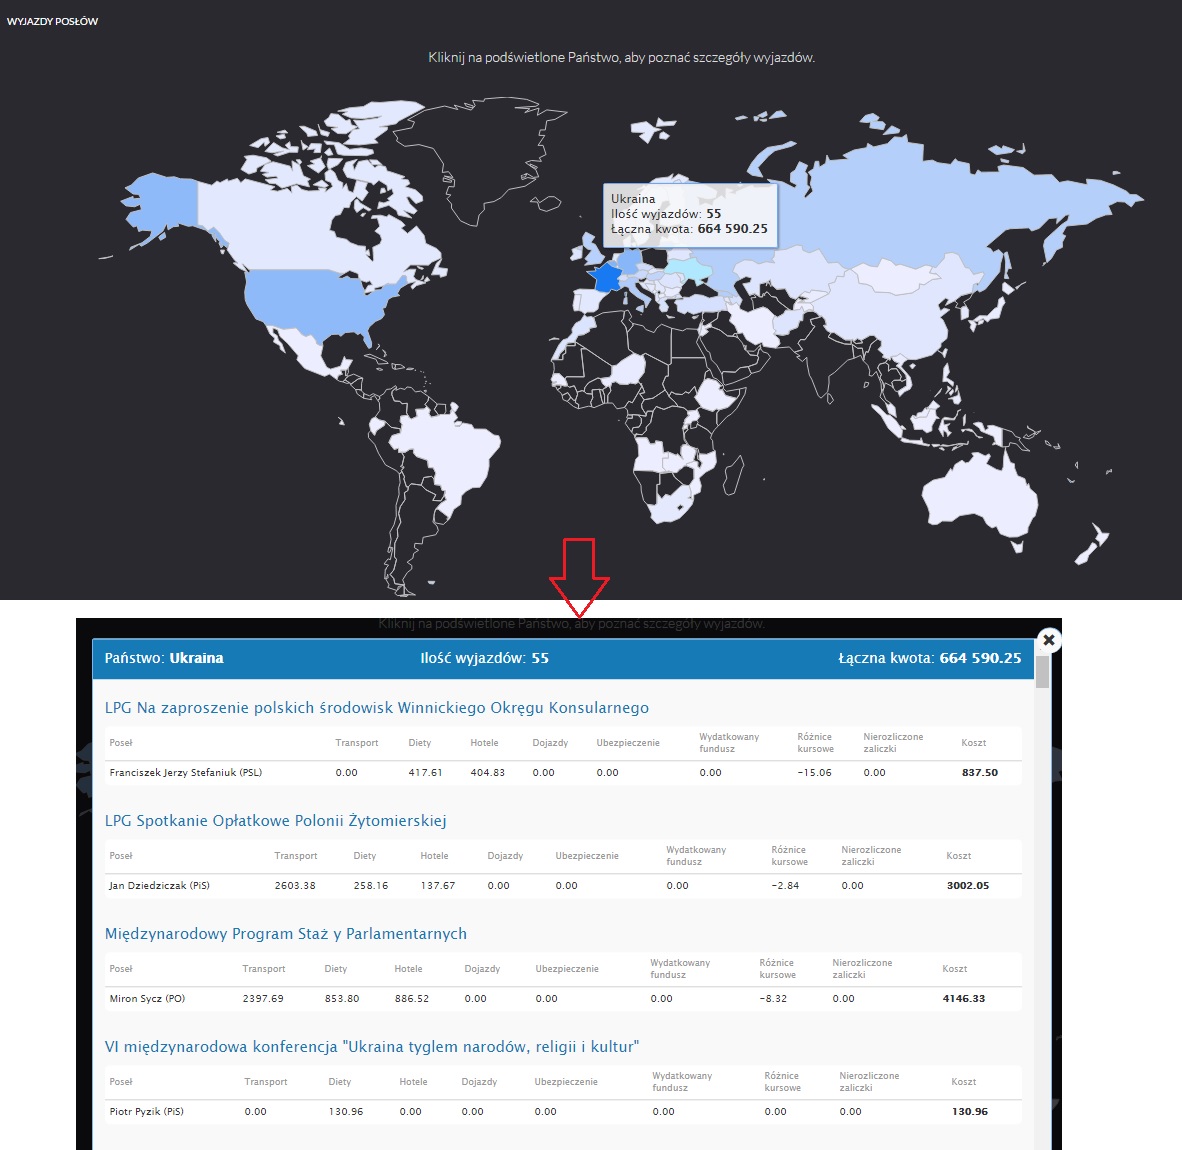Open the VI międzynarodowa konferencja trip title
Screen dimensions: 1182x1150
point(371,1047)
